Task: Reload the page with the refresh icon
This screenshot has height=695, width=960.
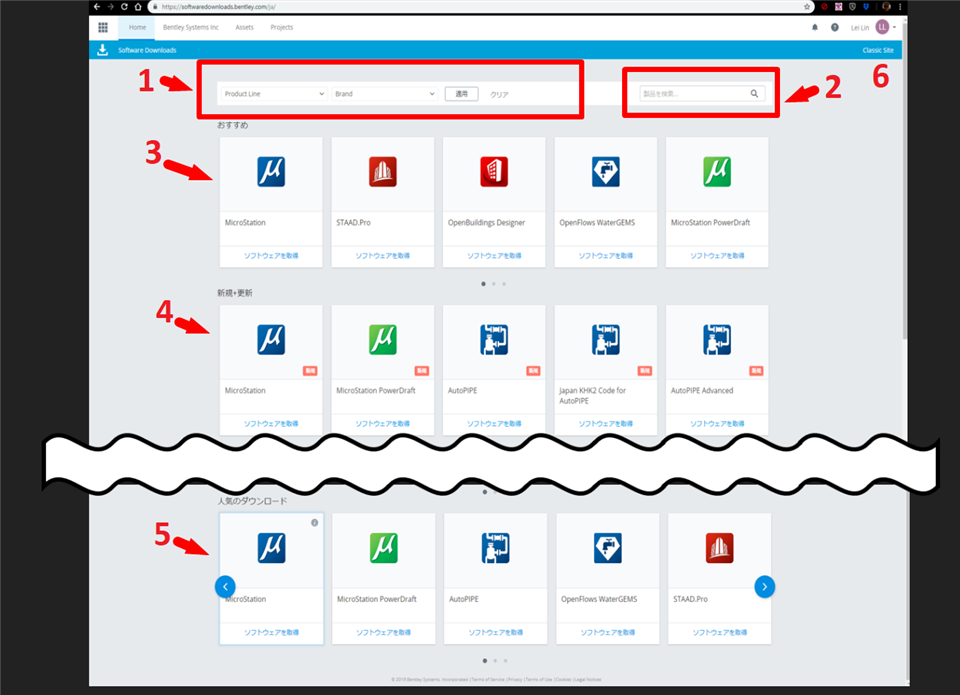Action: pos(124,7)
